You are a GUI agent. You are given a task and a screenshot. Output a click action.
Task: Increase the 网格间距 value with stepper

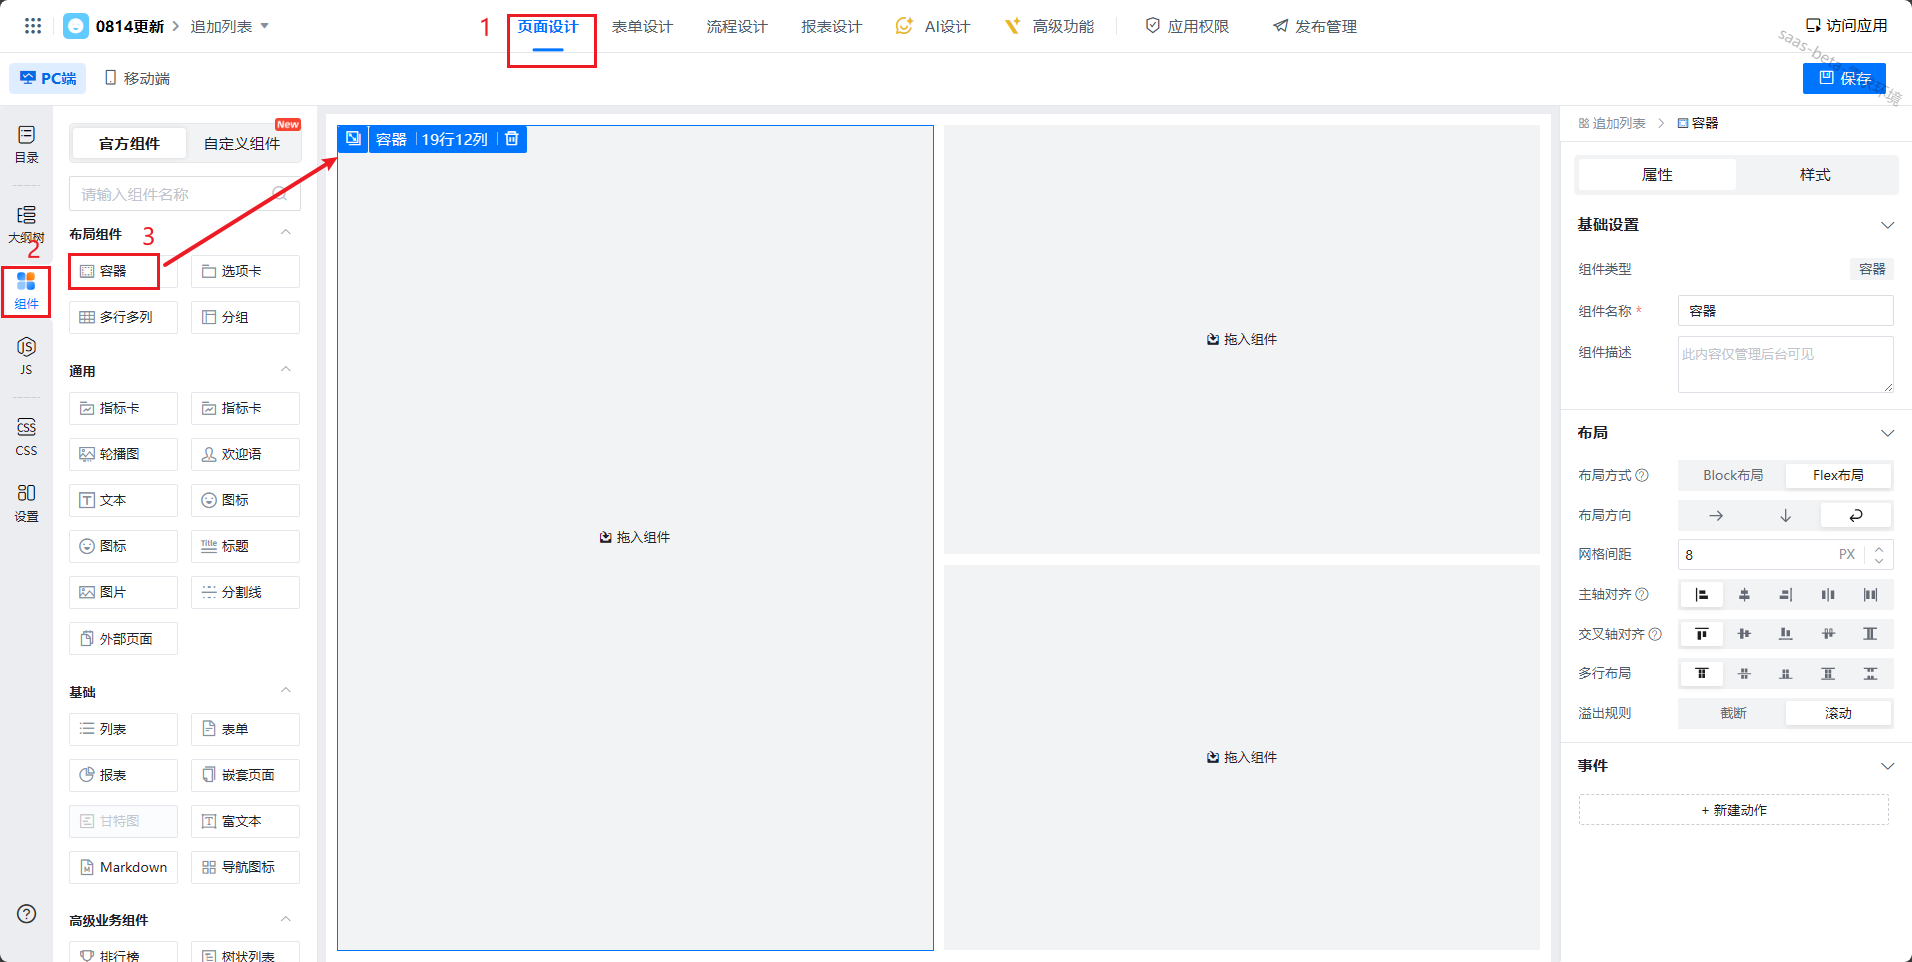click(1879, 548)
